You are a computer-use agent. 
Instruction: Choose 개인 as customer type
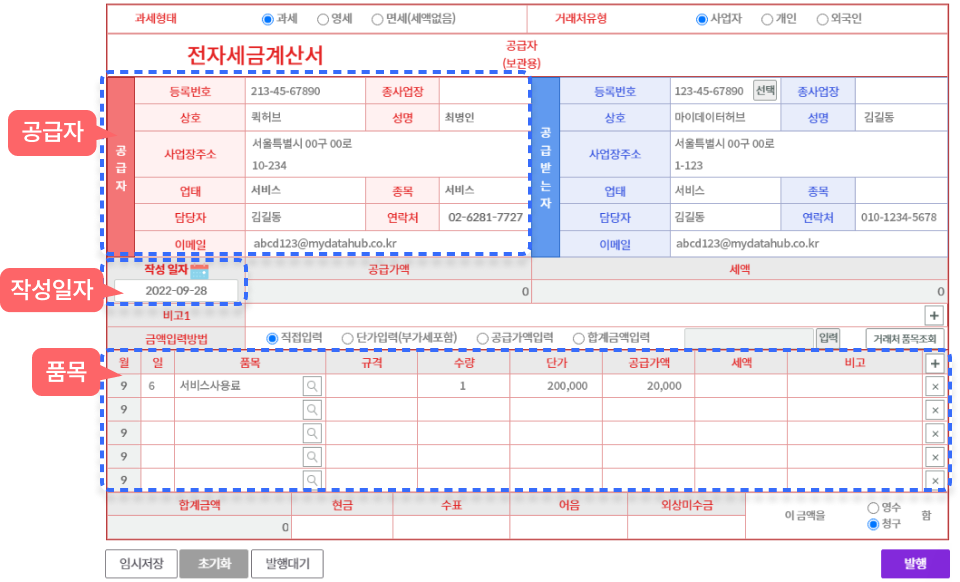pyautogui.click(x=767, y=20)
